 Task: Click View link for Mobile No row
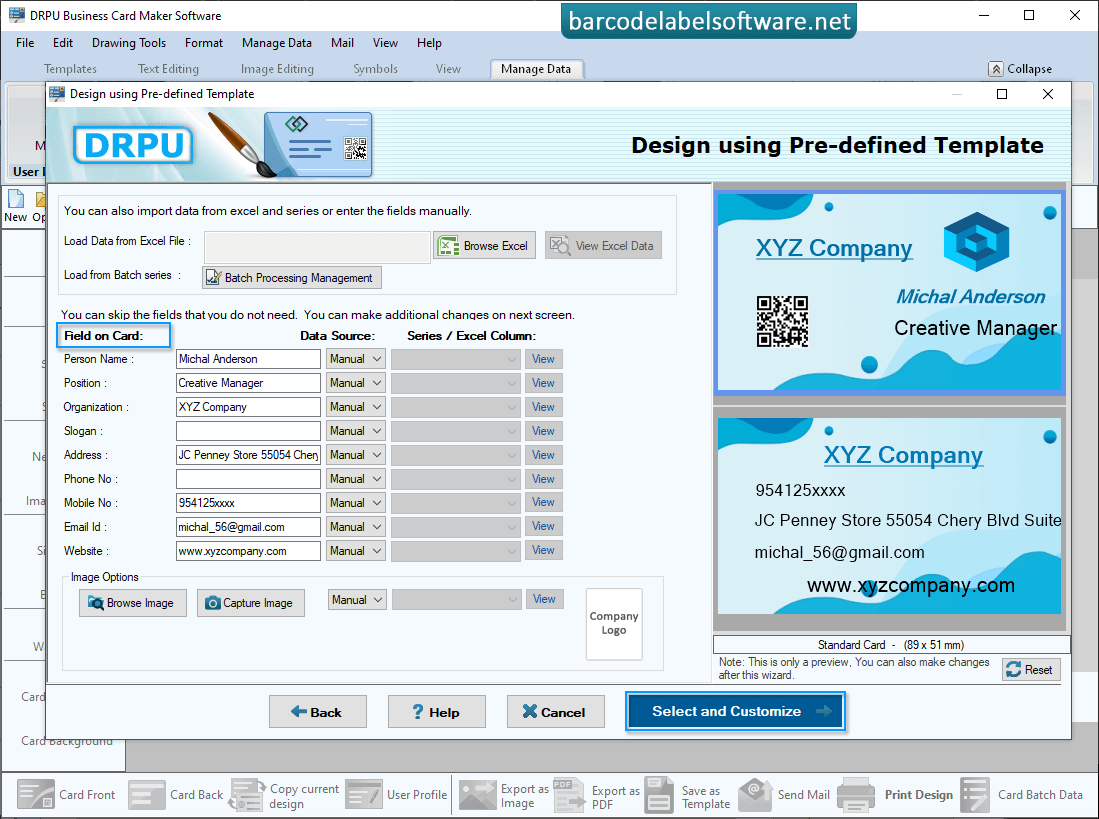point(544,503)
